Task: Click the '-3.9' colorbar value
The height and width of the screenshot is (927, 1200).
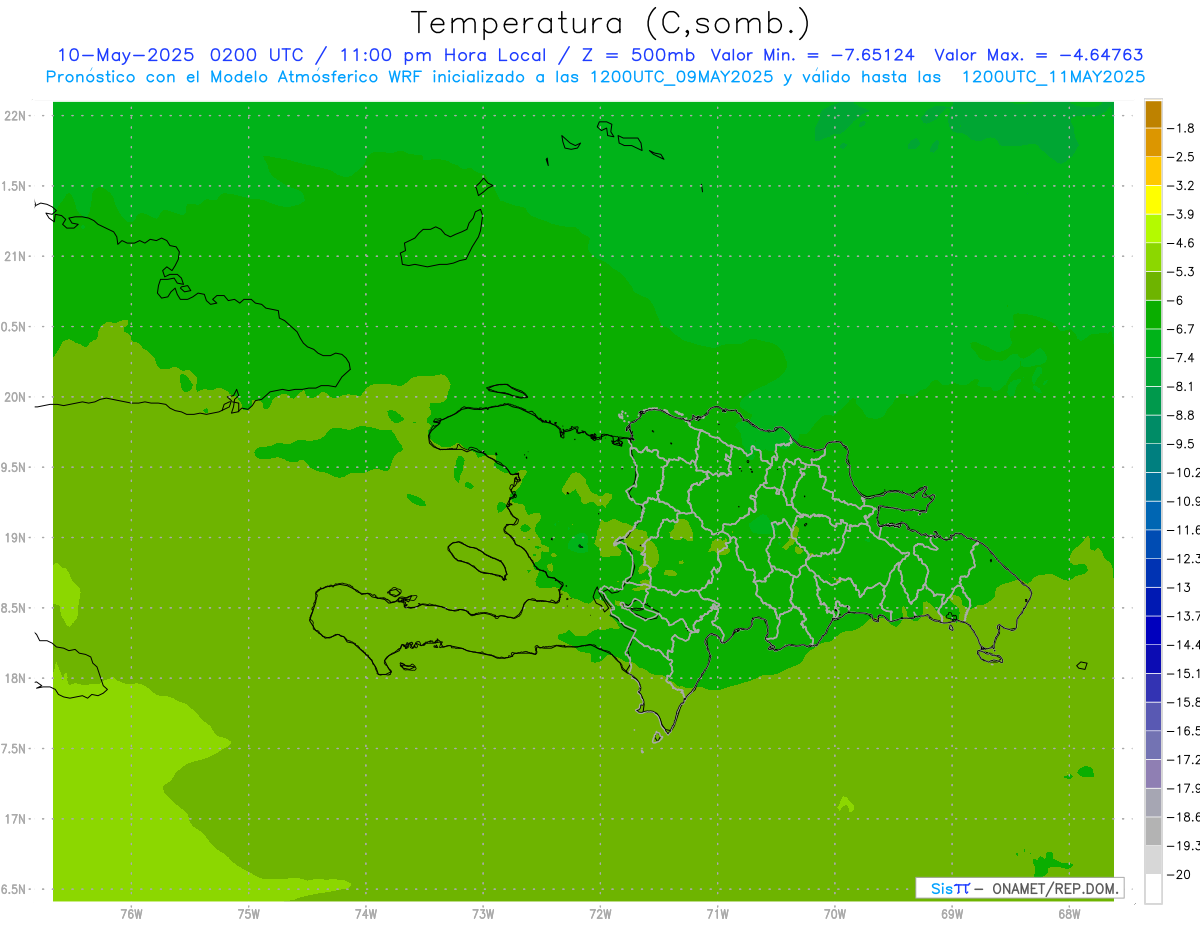Action: (x=1183, y=214)
